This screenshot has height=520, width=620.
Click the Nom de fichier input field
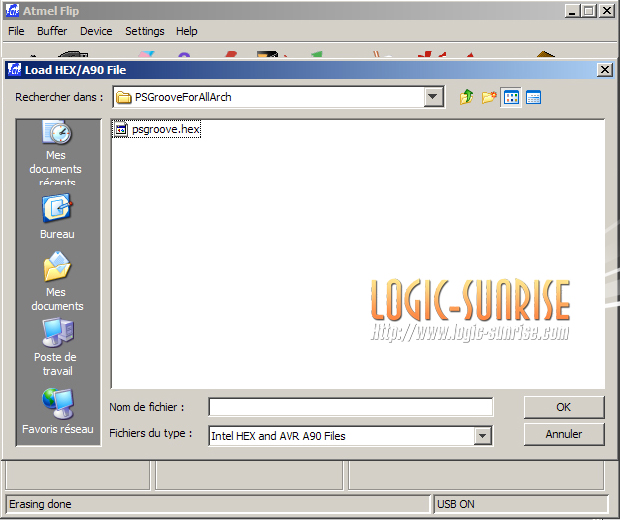[x=350, y=407]
